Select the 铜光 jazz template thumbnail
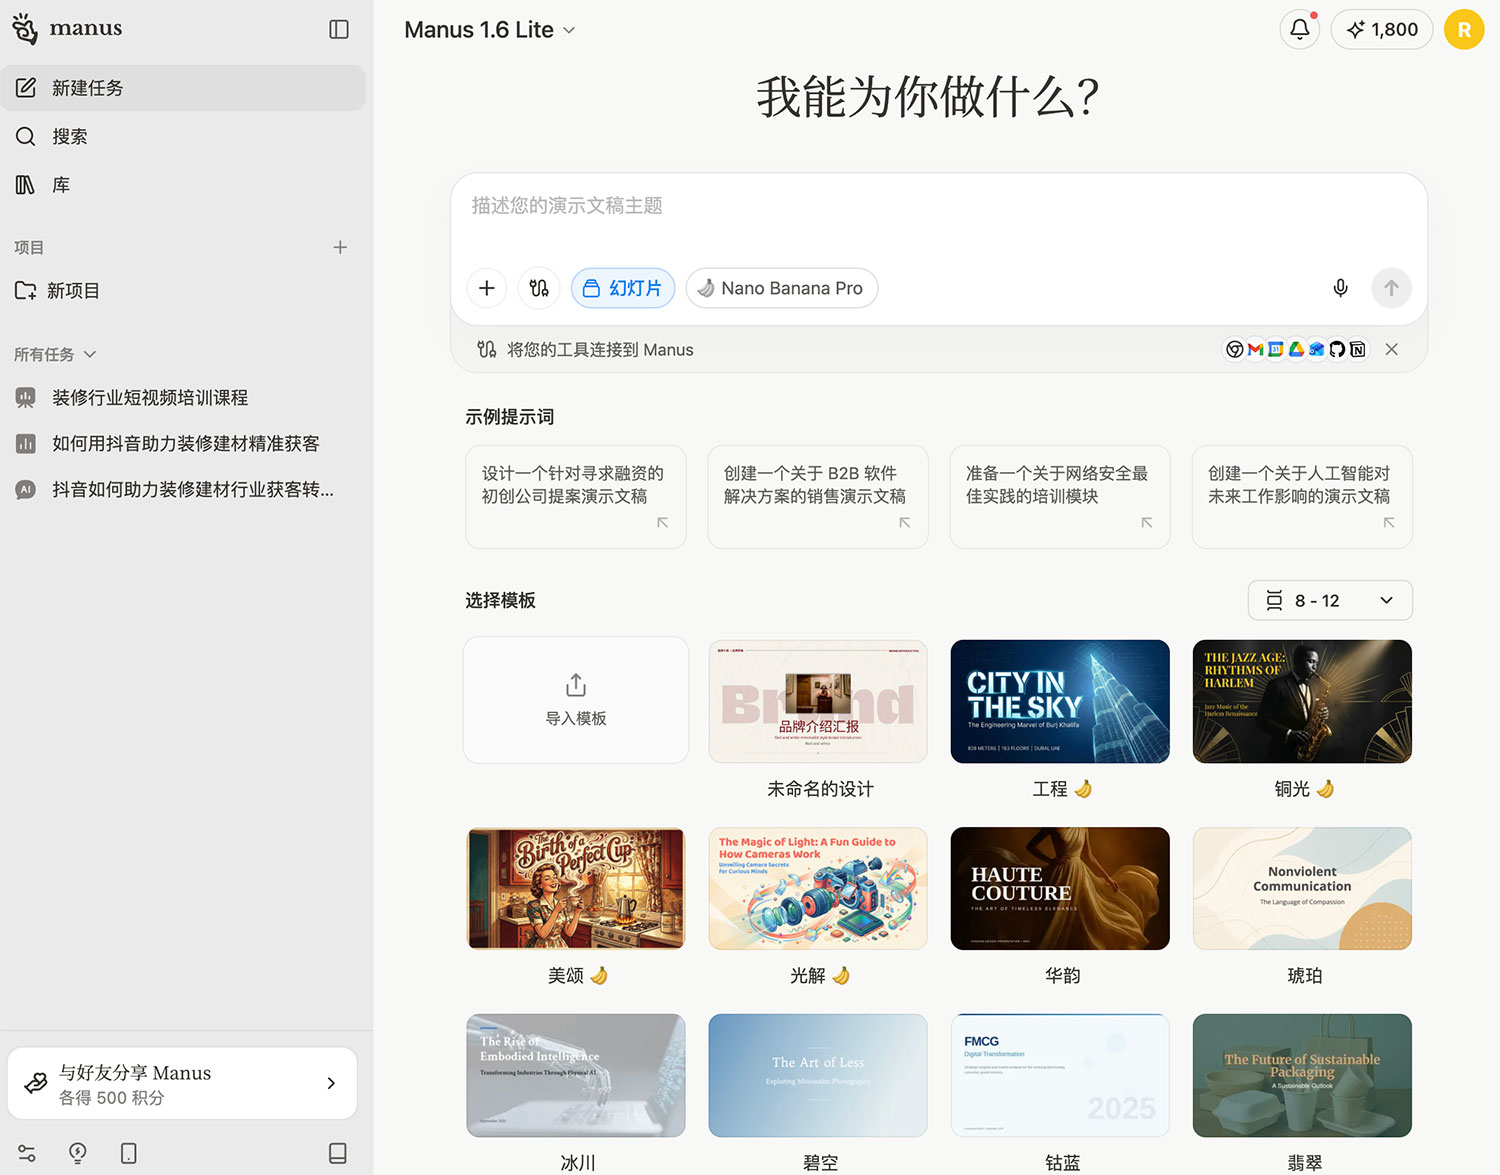Image resolution: width=1500 pixels, height=1175 pixels. coord(1301,701)
